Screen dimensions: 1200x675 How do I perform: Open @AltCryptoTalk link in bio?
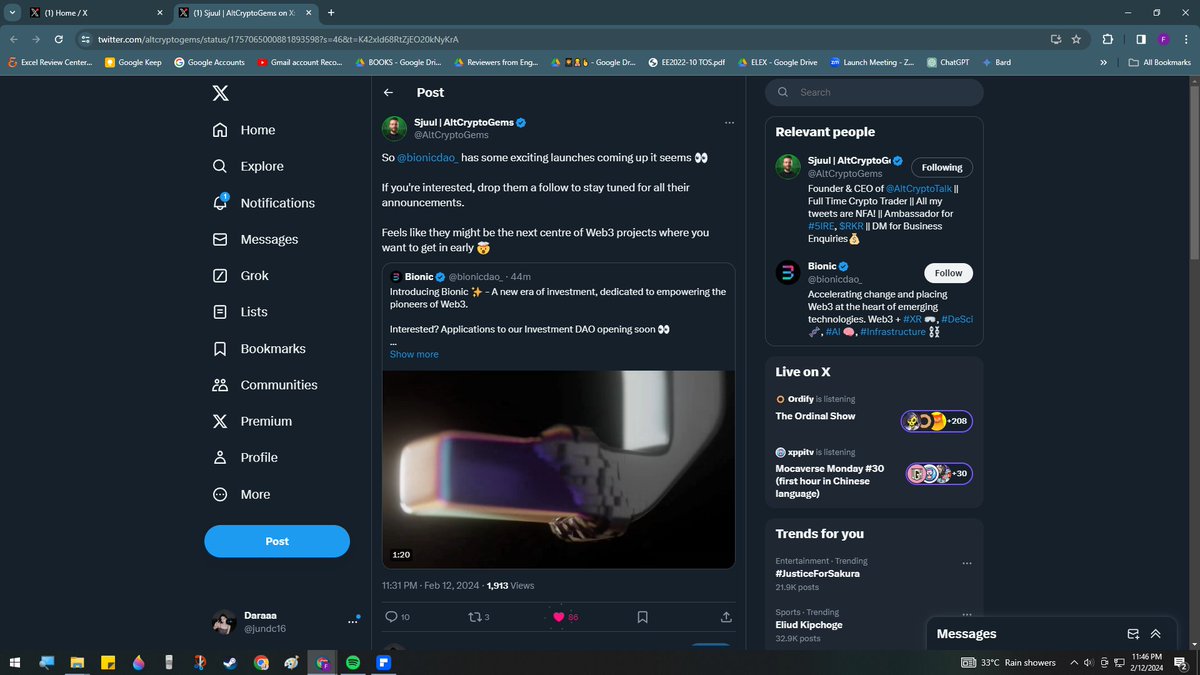coord(918,188)
